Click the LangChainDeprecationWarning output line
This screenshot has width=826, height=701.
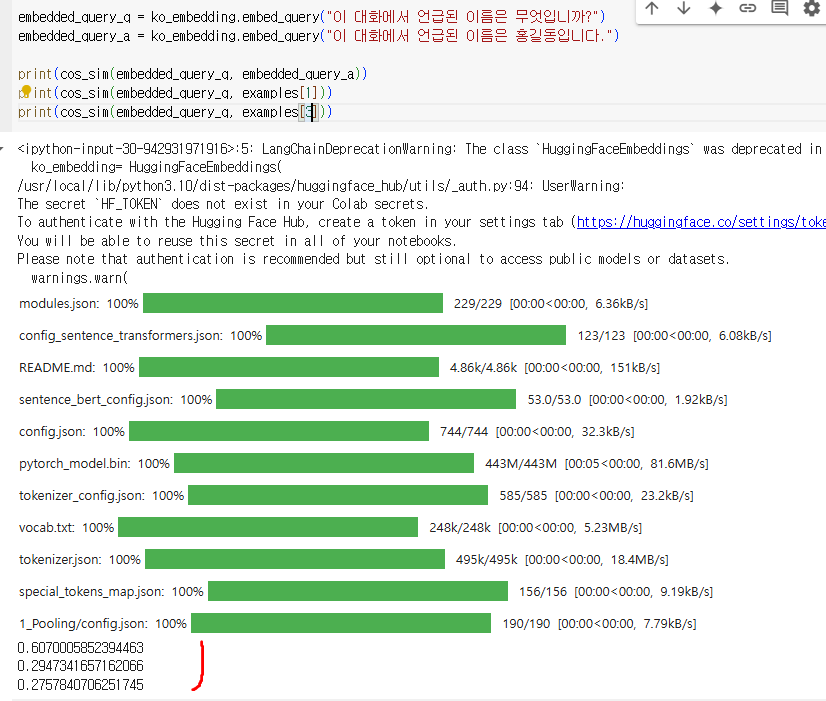[420, 149]
